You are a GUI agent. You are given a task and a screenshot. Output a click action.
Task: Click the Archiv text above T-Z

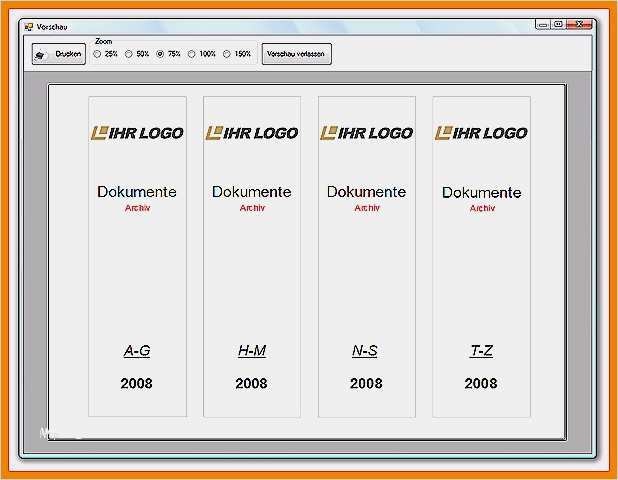(482, 208)
